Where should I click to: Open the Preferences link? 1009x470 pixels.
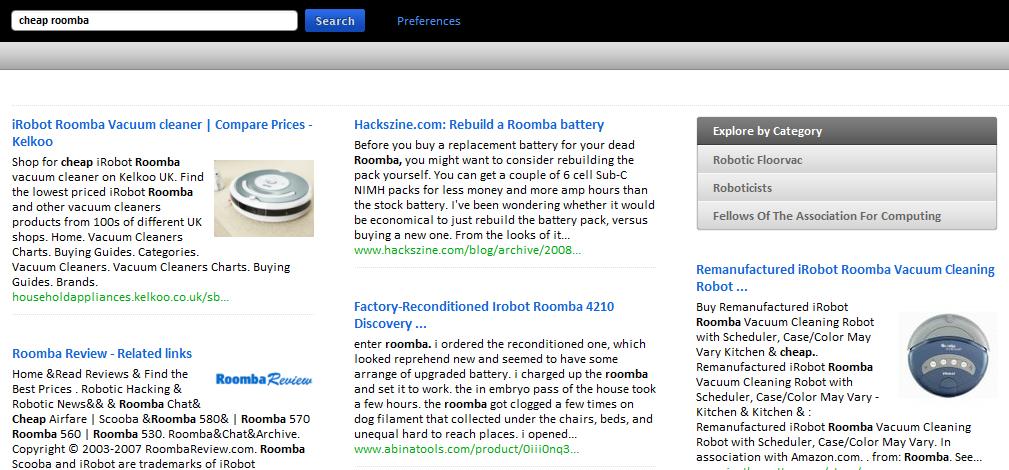point(429,21)
